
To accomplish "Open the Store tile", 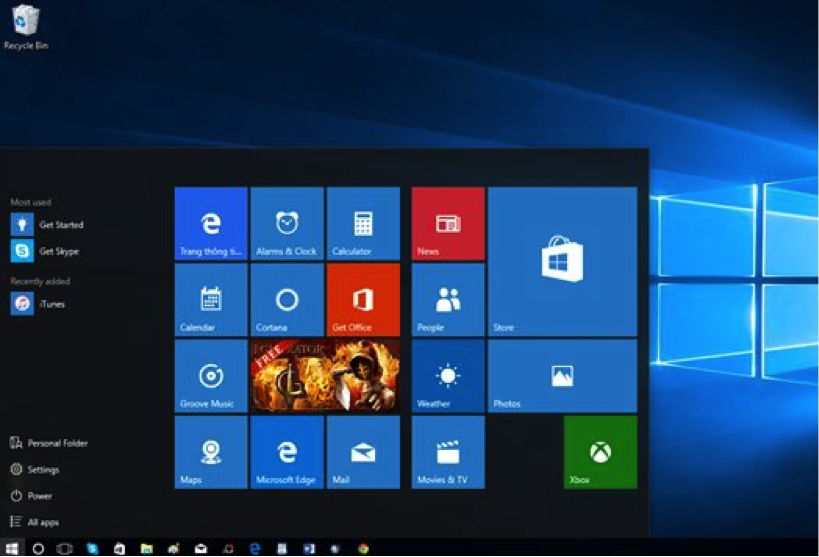I will (x=562, y=262).
